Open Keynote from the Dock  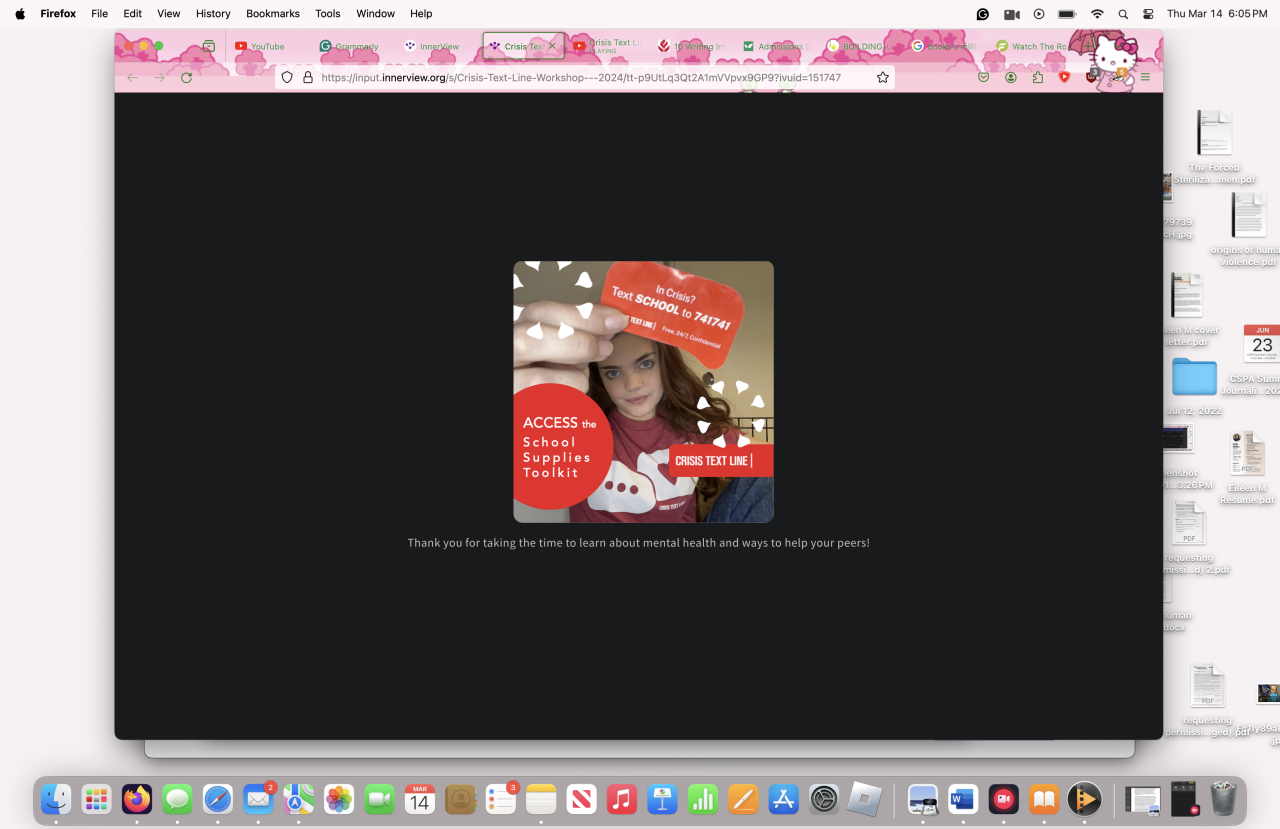tap(662, 799)
